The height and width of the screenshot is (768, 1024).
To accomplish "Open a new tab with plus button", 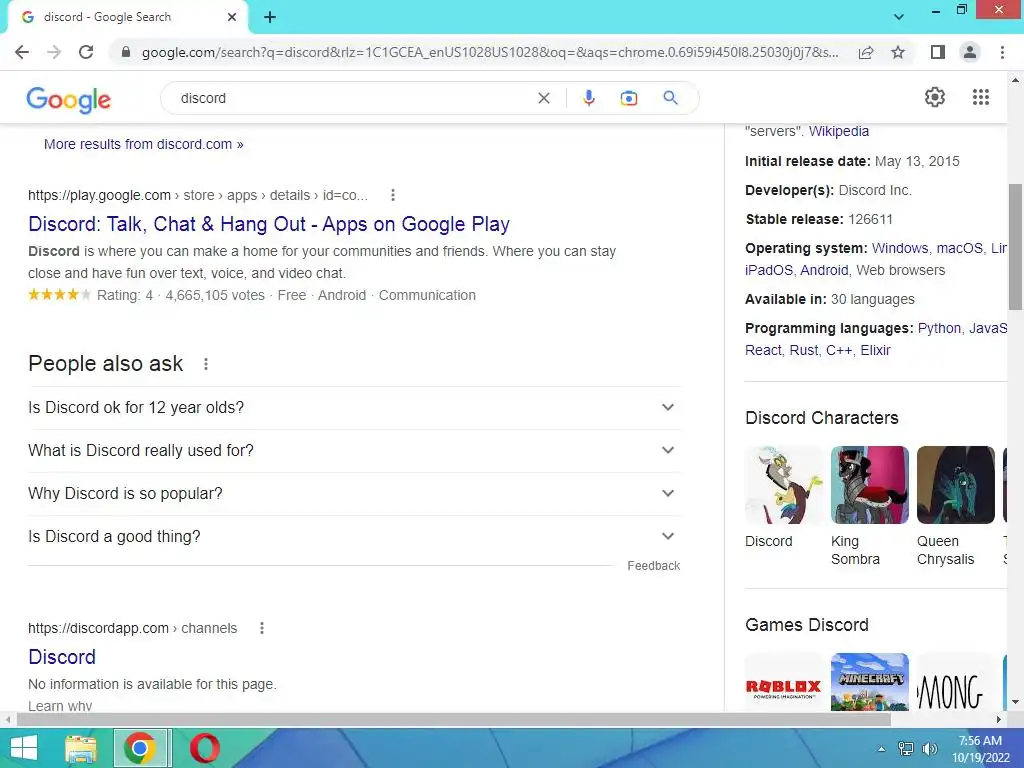I will click(x=270, y=18).
